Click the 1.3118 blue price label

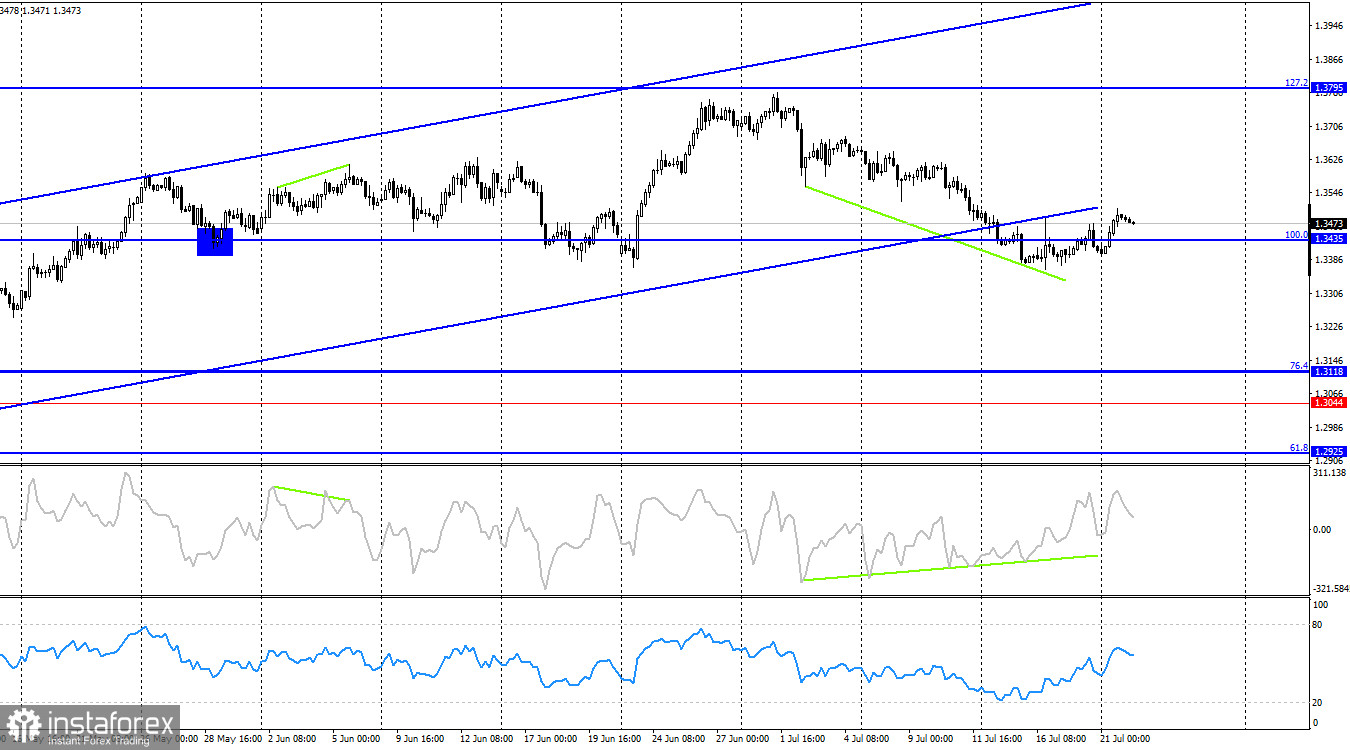click(1330, 371)
